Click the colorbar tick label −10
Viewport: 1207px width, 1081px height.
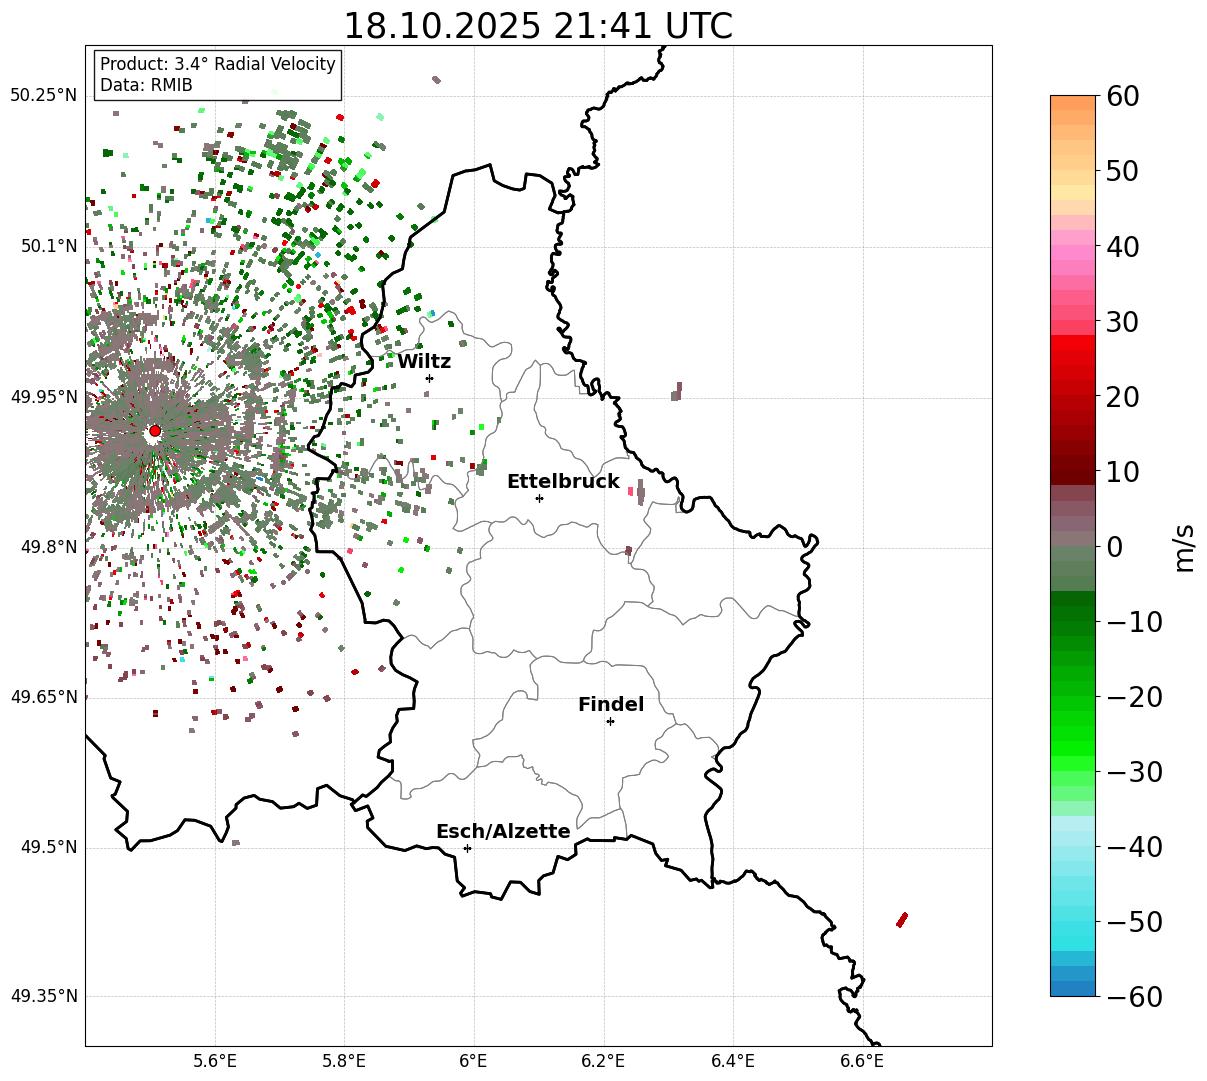tap(1135, 621)
